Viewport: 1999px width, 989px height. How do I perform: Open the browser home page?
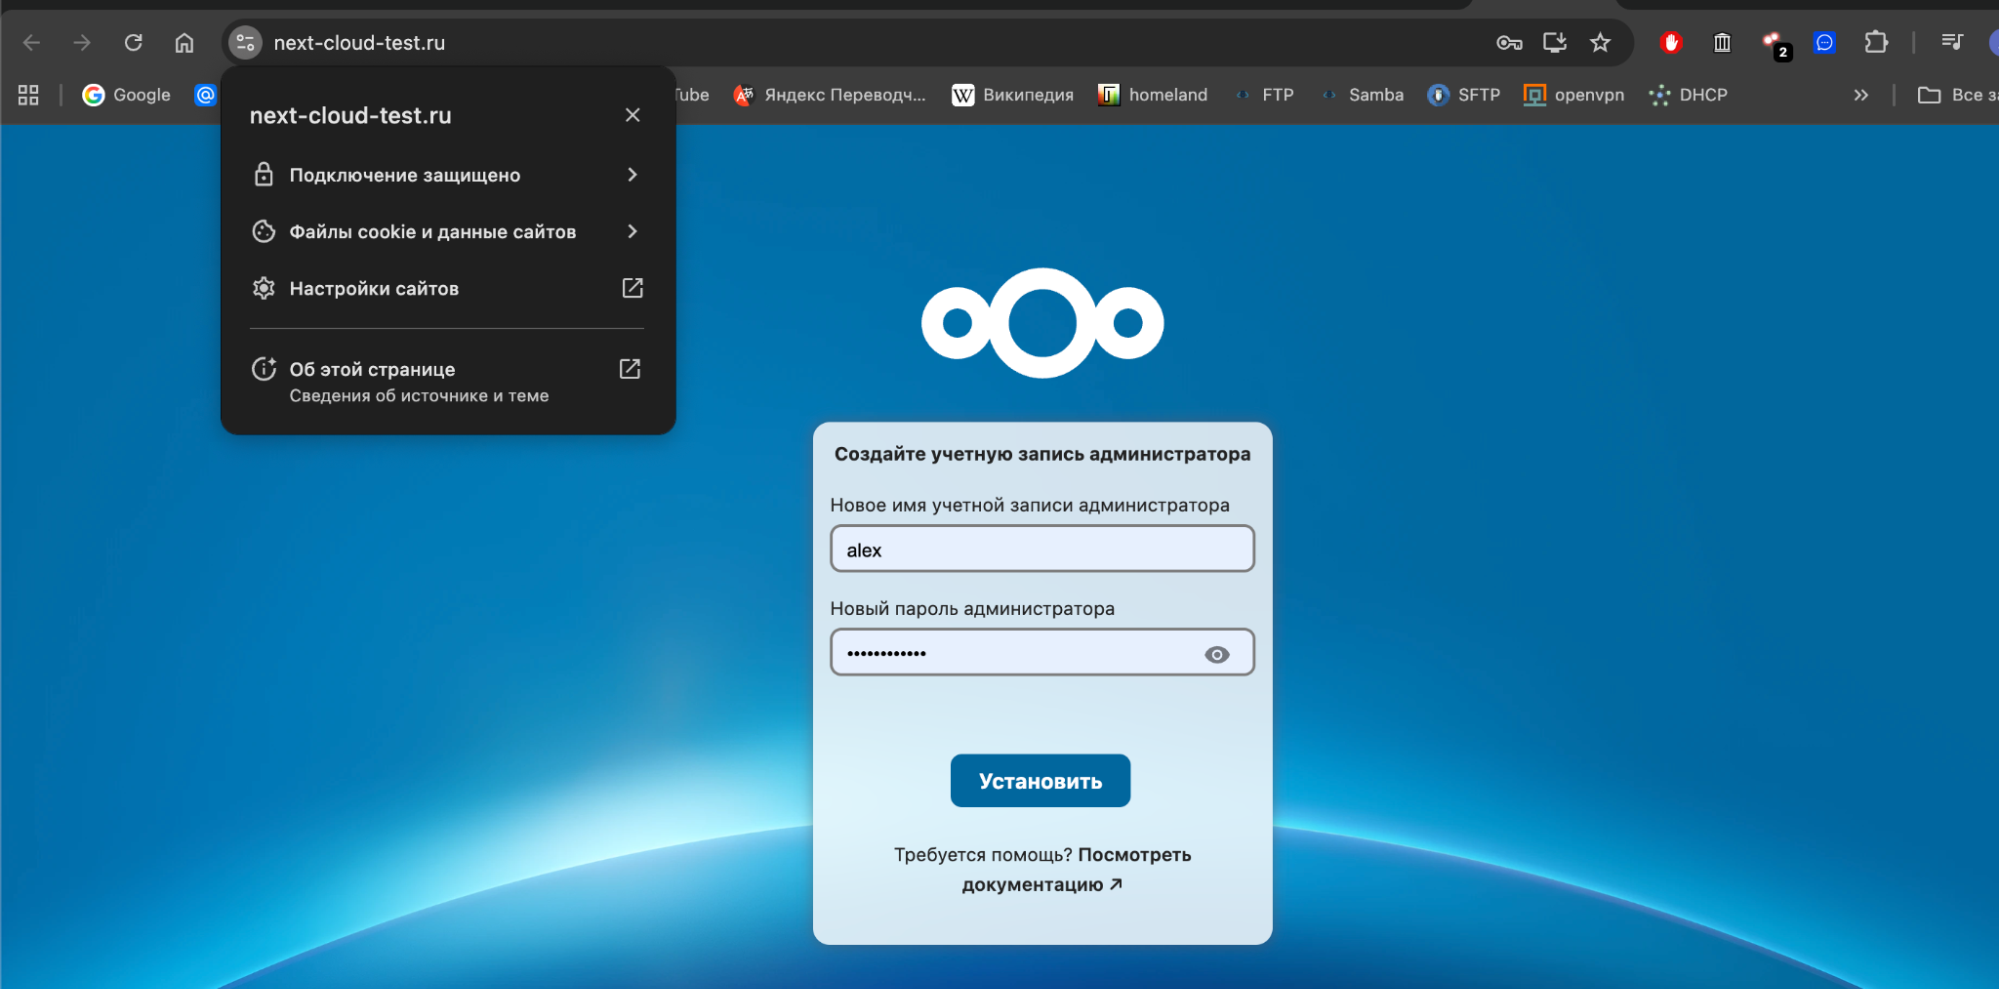[184, 42]
